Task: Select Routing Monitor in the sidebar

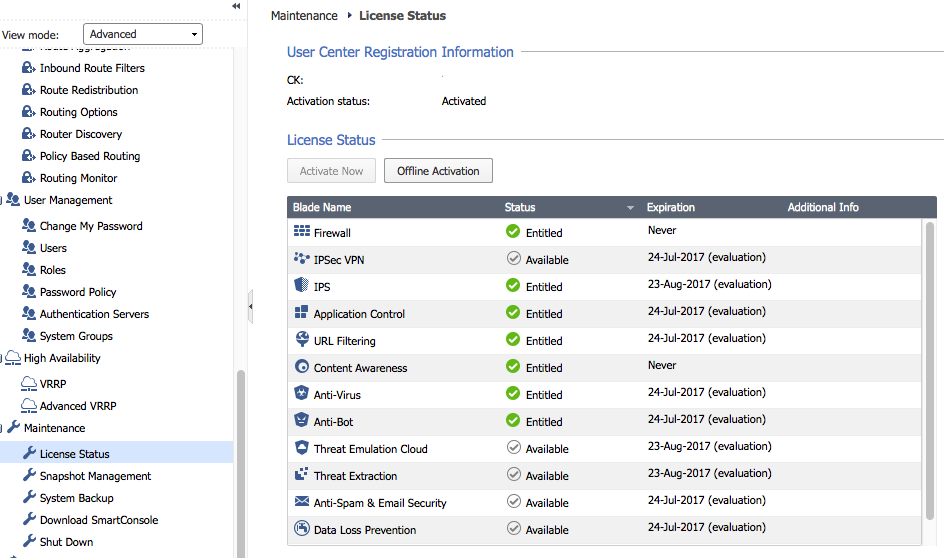Action: pos(78,178)
